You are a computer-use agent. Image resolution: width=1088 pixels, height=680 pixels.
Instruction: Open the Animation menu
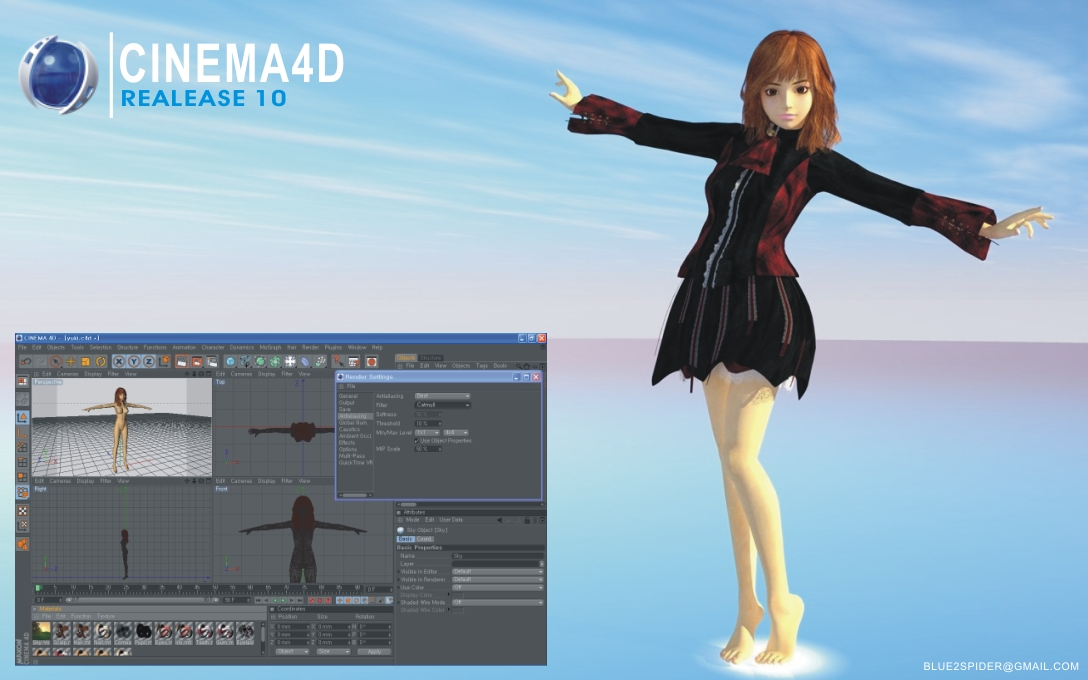pyautogui.click(x=184, y=348)
